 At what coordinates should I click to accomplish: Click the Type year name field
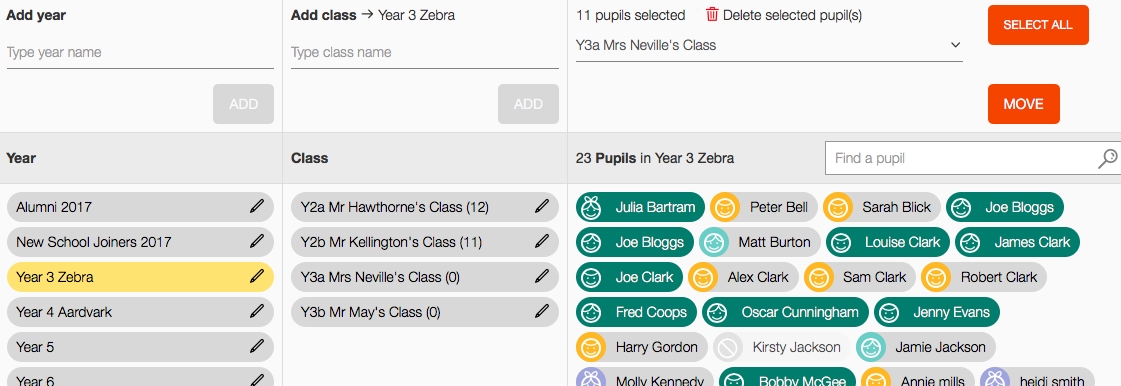coord(140,53)
